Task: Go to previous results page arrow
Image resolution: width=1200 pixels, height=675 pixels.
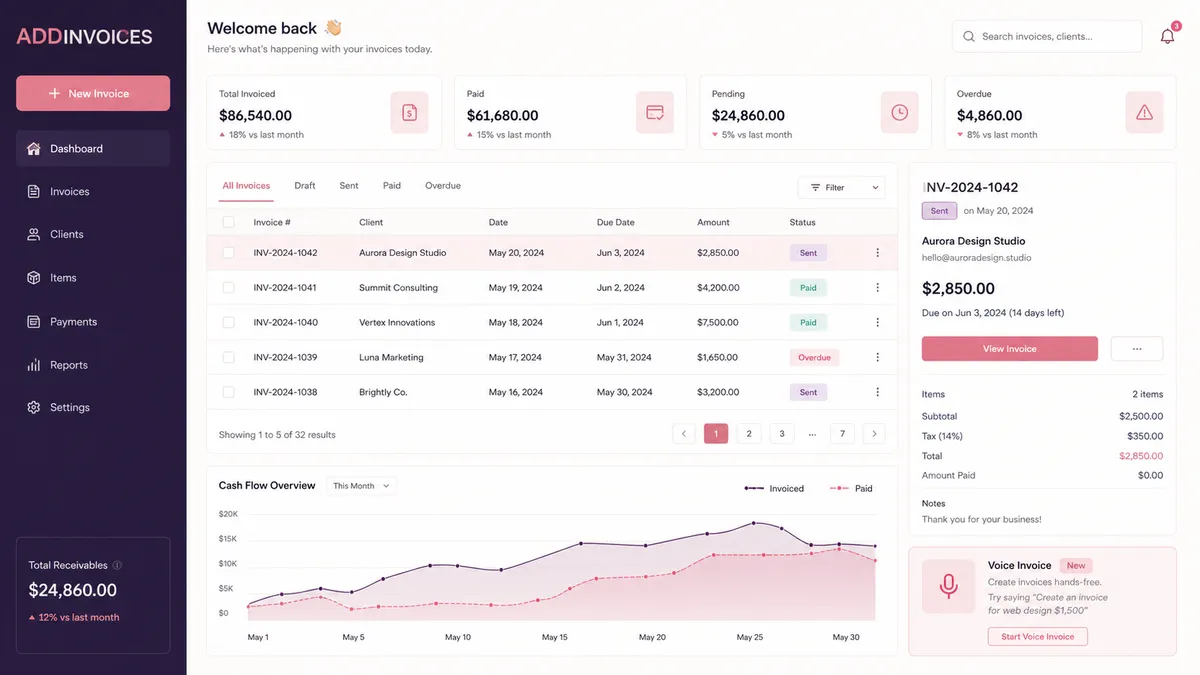Action: pyautogui.click(x=684, y=434)
